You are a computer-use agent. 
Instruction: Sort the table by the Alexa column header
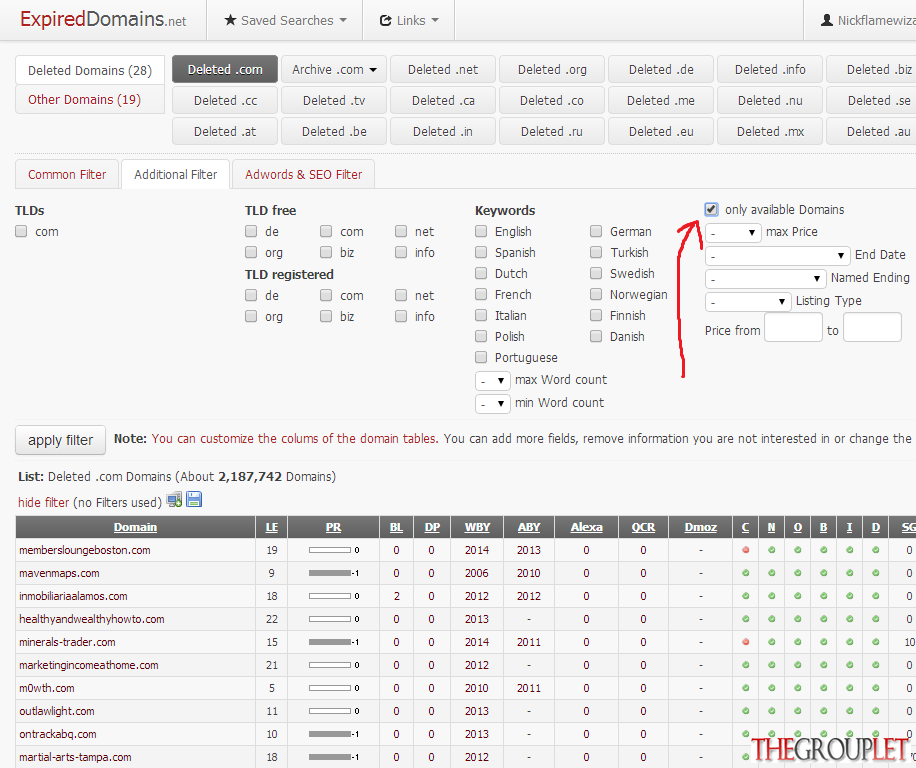pyautogui.click(x=586, y=527)
